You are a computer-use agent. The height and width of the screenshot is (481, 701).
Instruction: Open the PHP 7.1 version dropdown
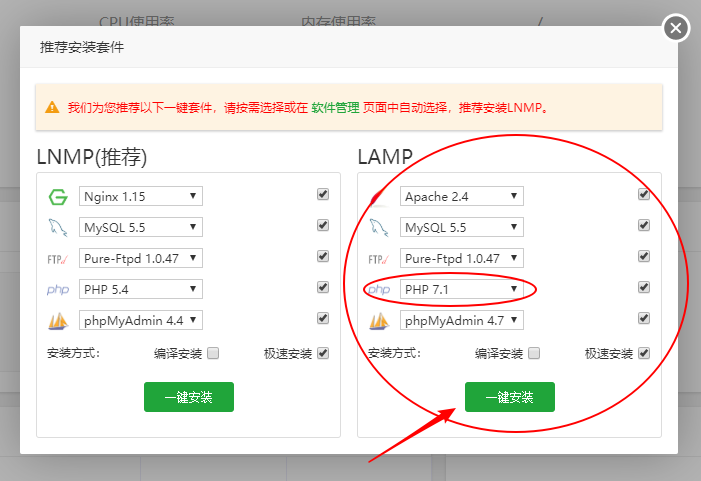tap(462, 289)
